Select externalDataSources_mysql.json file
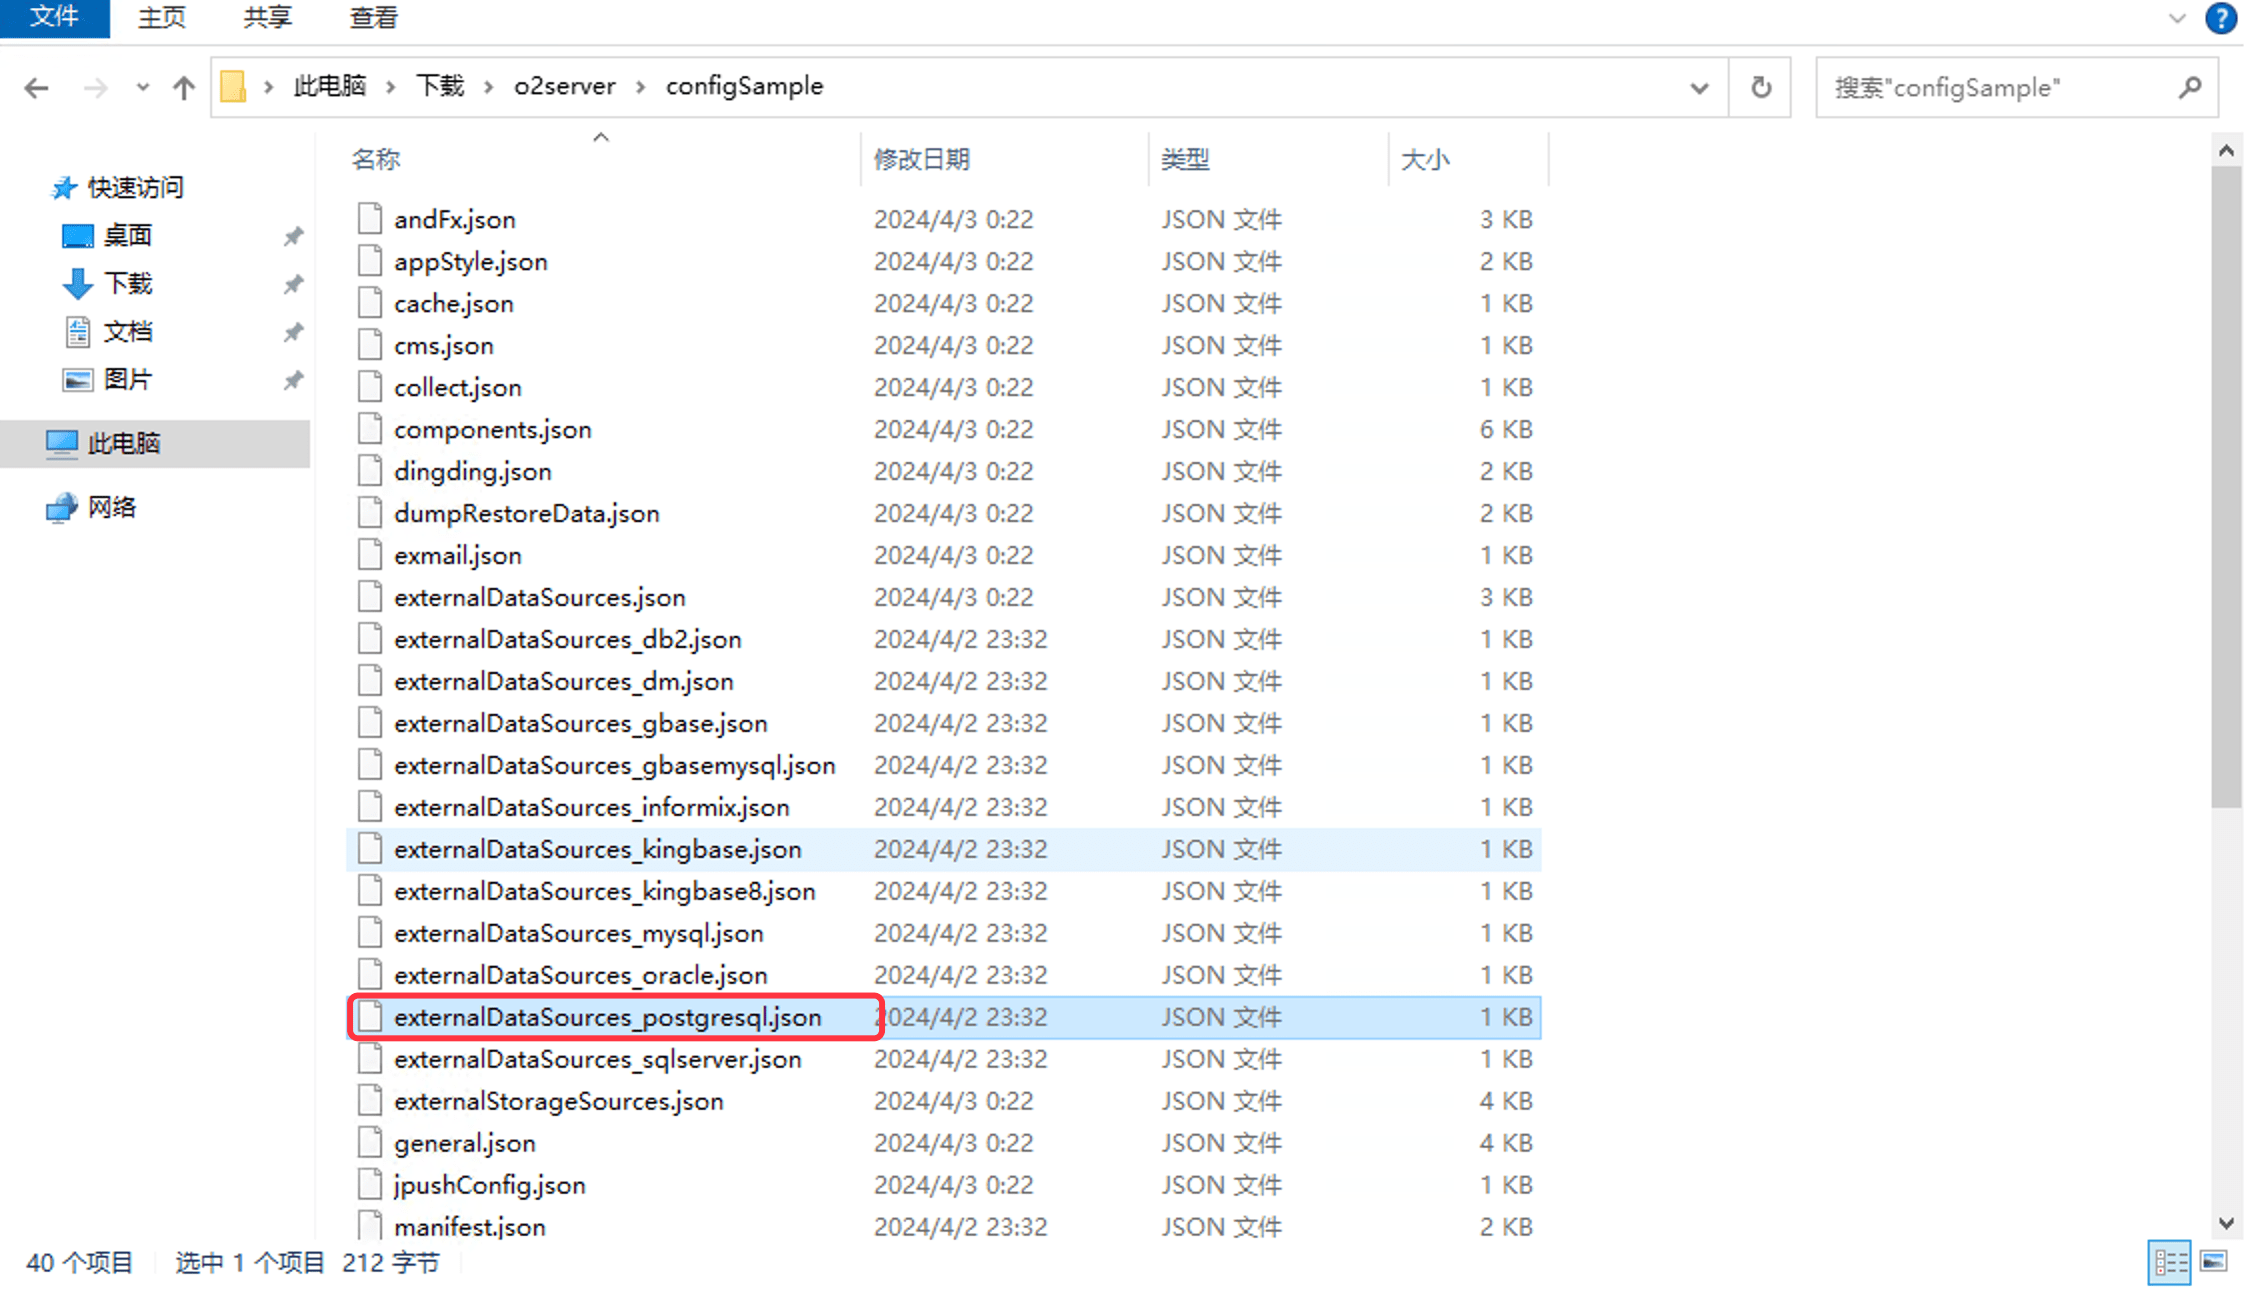Viewport: 2244px width, 1296px height. [578, 933]
